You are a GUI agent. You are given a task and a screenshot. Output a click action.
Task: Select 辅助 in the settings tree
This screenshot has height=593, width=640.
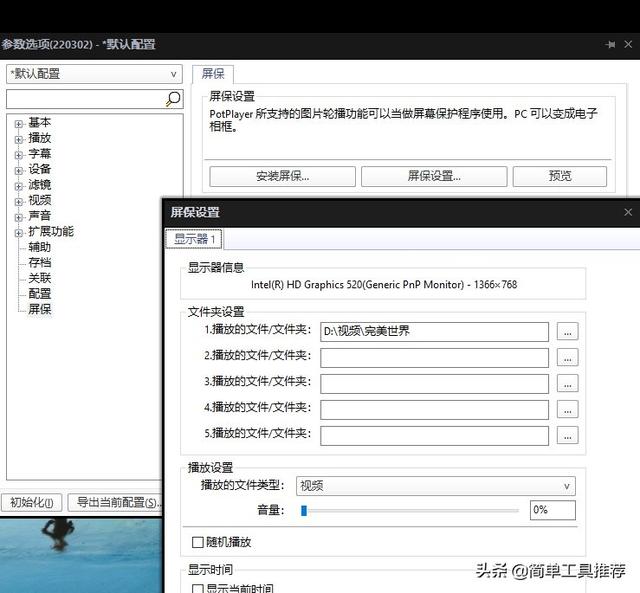[40, 247]
